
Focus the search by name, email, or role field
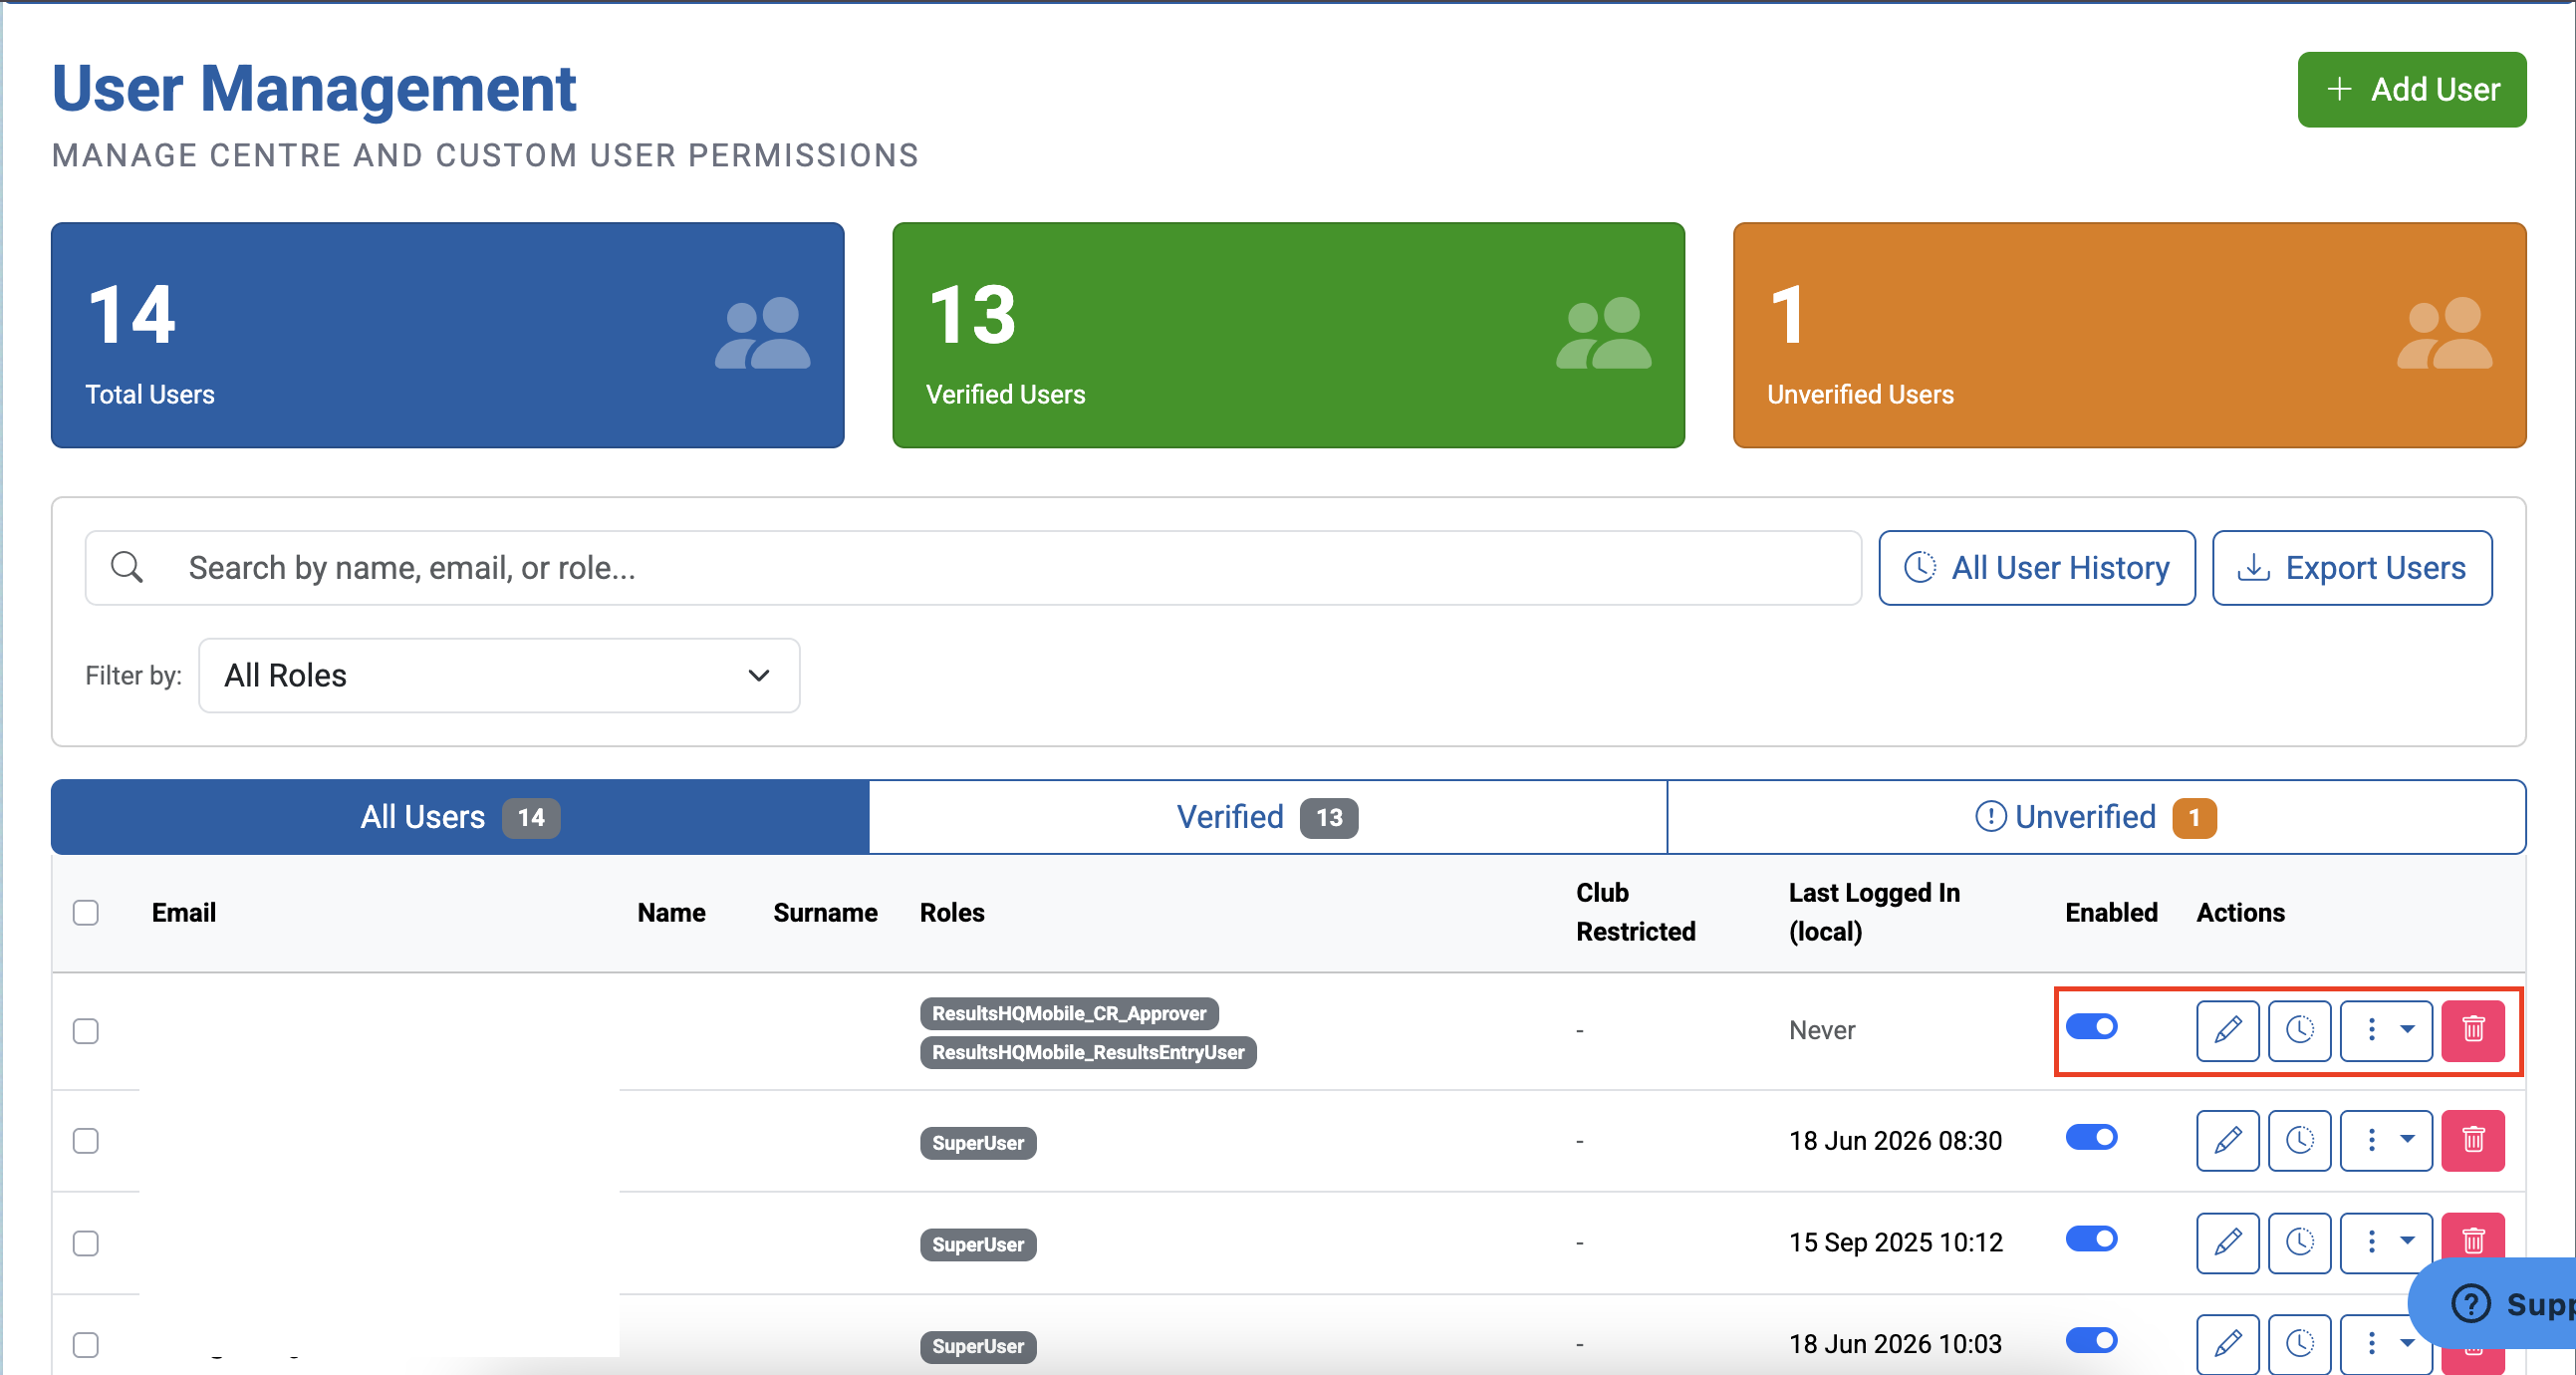(972, 567)
